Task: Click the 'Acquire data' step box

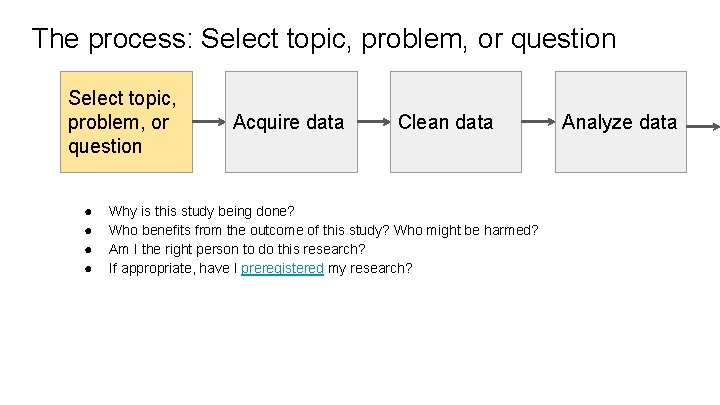Action: (290, 122)
